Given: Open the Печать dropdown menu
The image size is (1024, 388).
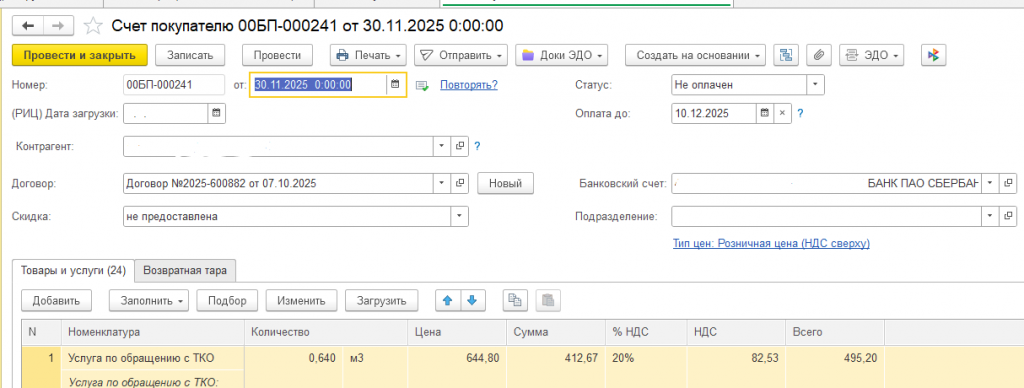Looking at the screenshot, I should tap(368, 55).
